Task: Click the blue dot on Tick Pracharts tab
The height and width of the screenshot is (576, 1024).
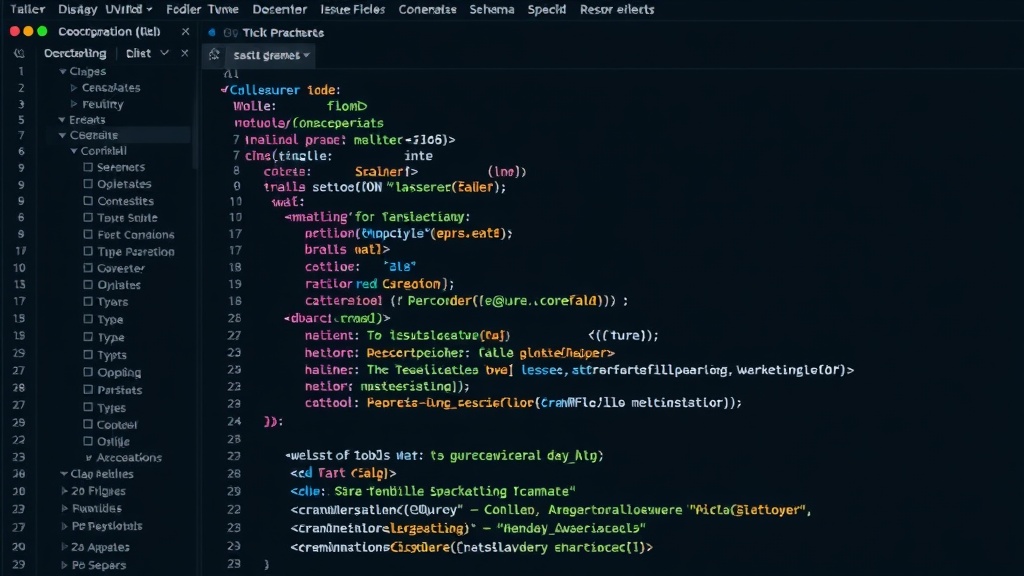Action: point(212,32)
